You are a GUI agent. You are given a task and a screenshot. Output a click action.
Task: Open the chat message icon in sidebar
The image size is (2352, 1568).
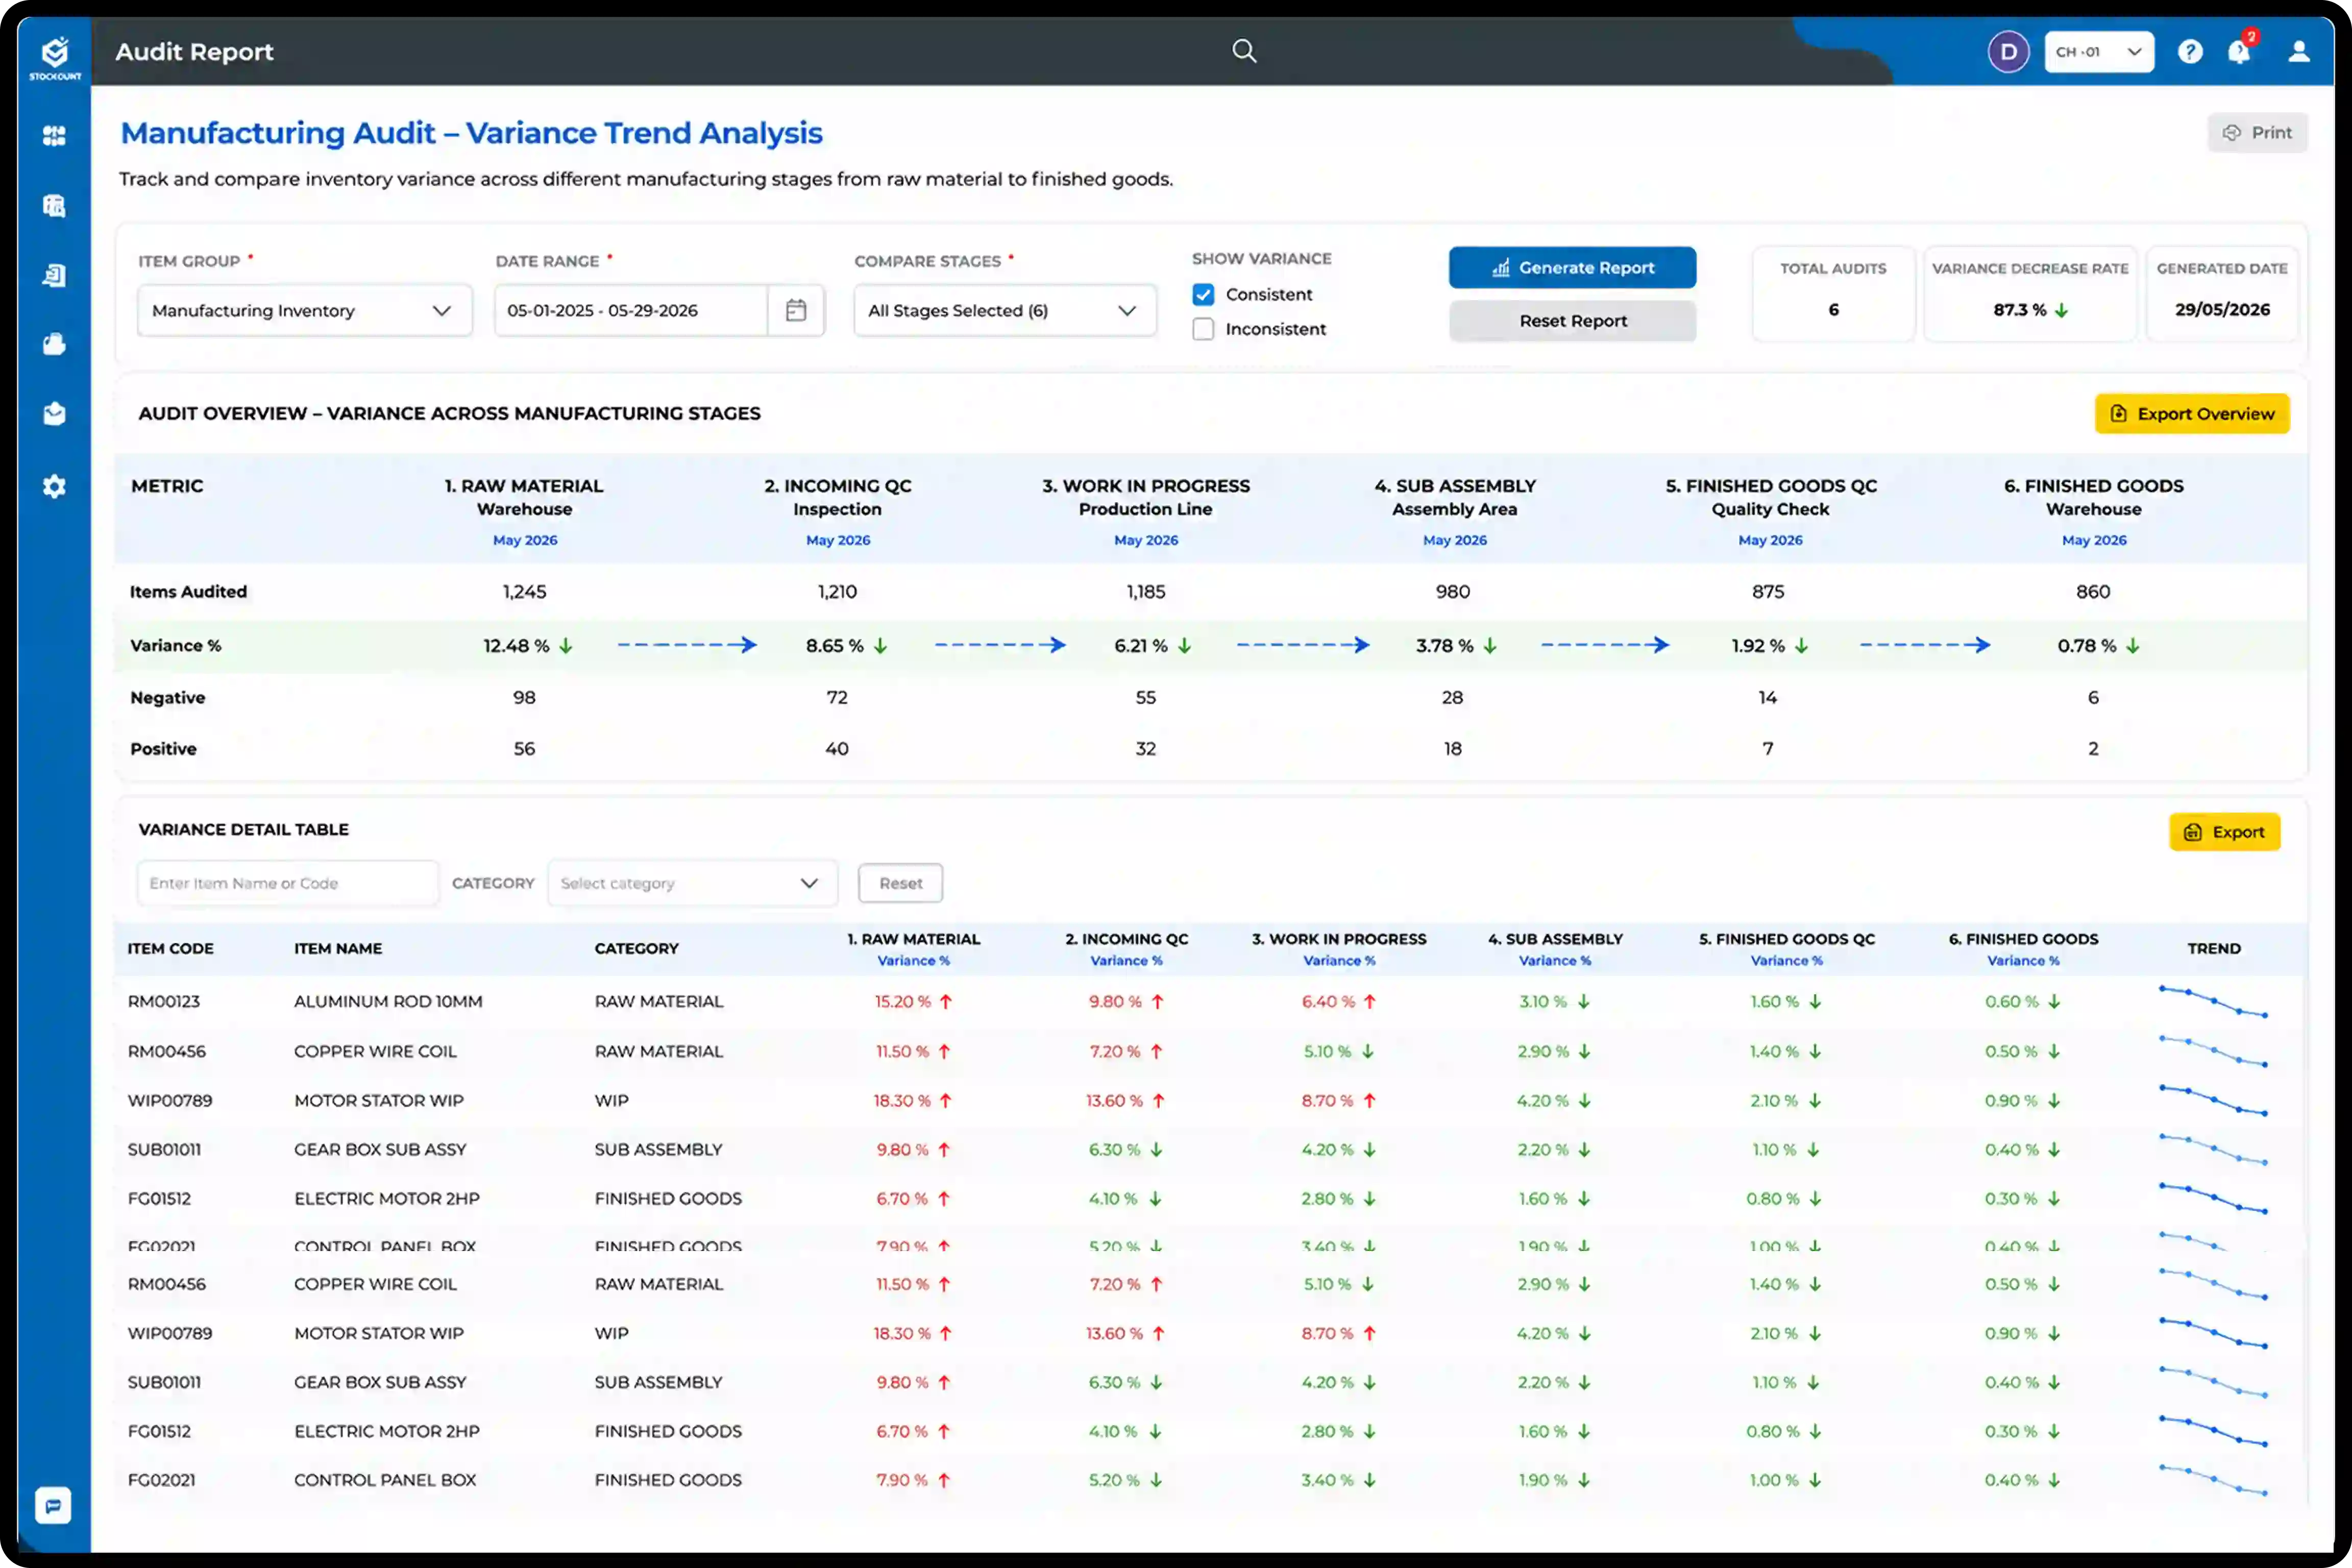[53, 1505]
